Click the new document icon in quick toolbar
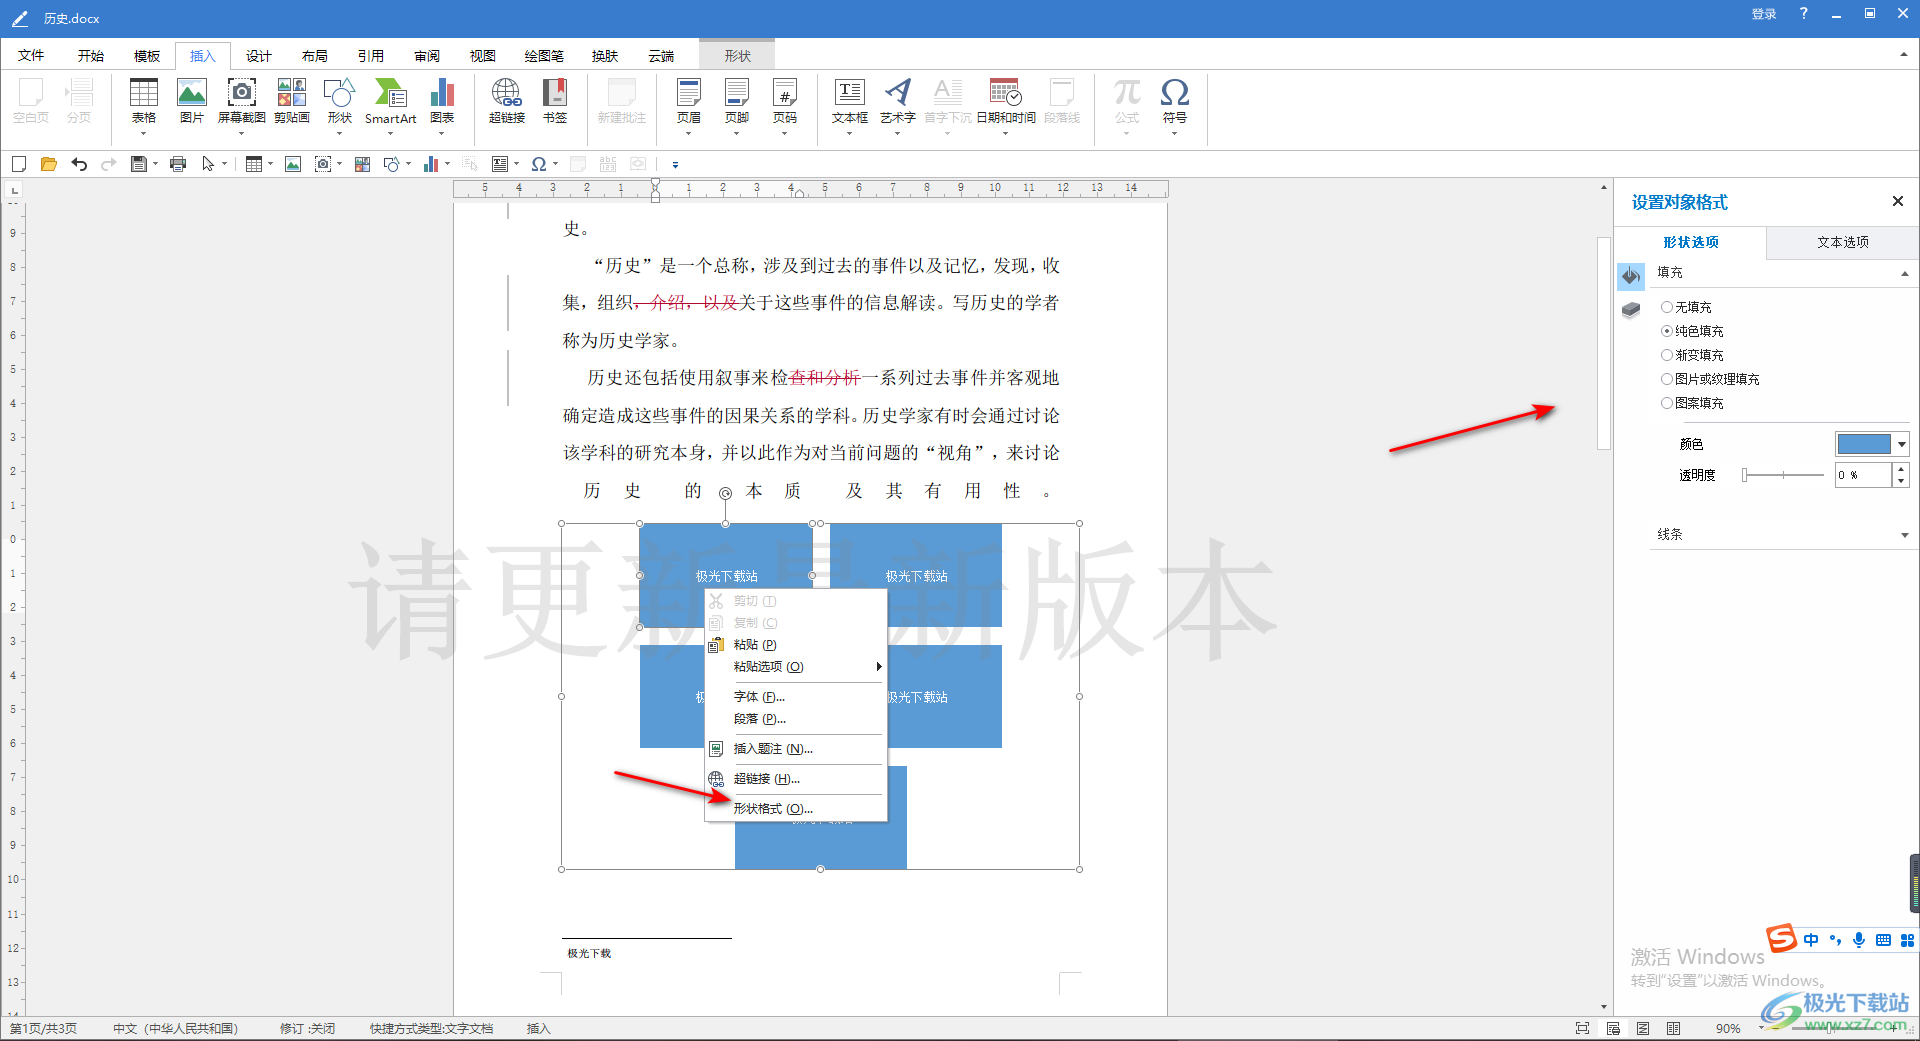 (19, 164)
